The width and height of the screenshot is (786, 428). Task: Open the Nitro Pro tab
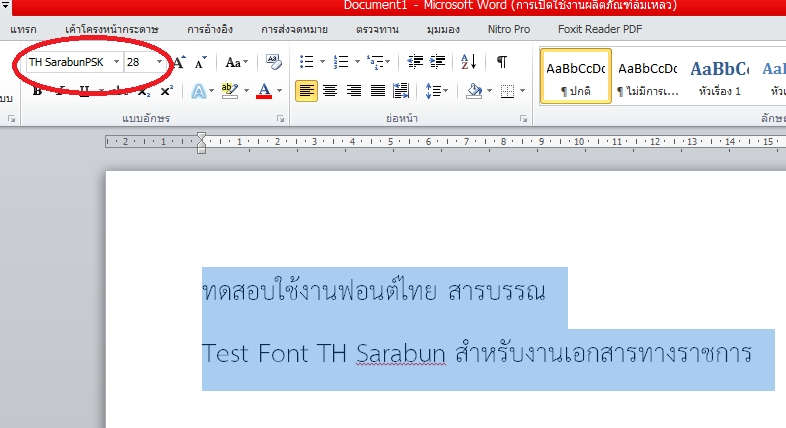[x=509, y=30]
